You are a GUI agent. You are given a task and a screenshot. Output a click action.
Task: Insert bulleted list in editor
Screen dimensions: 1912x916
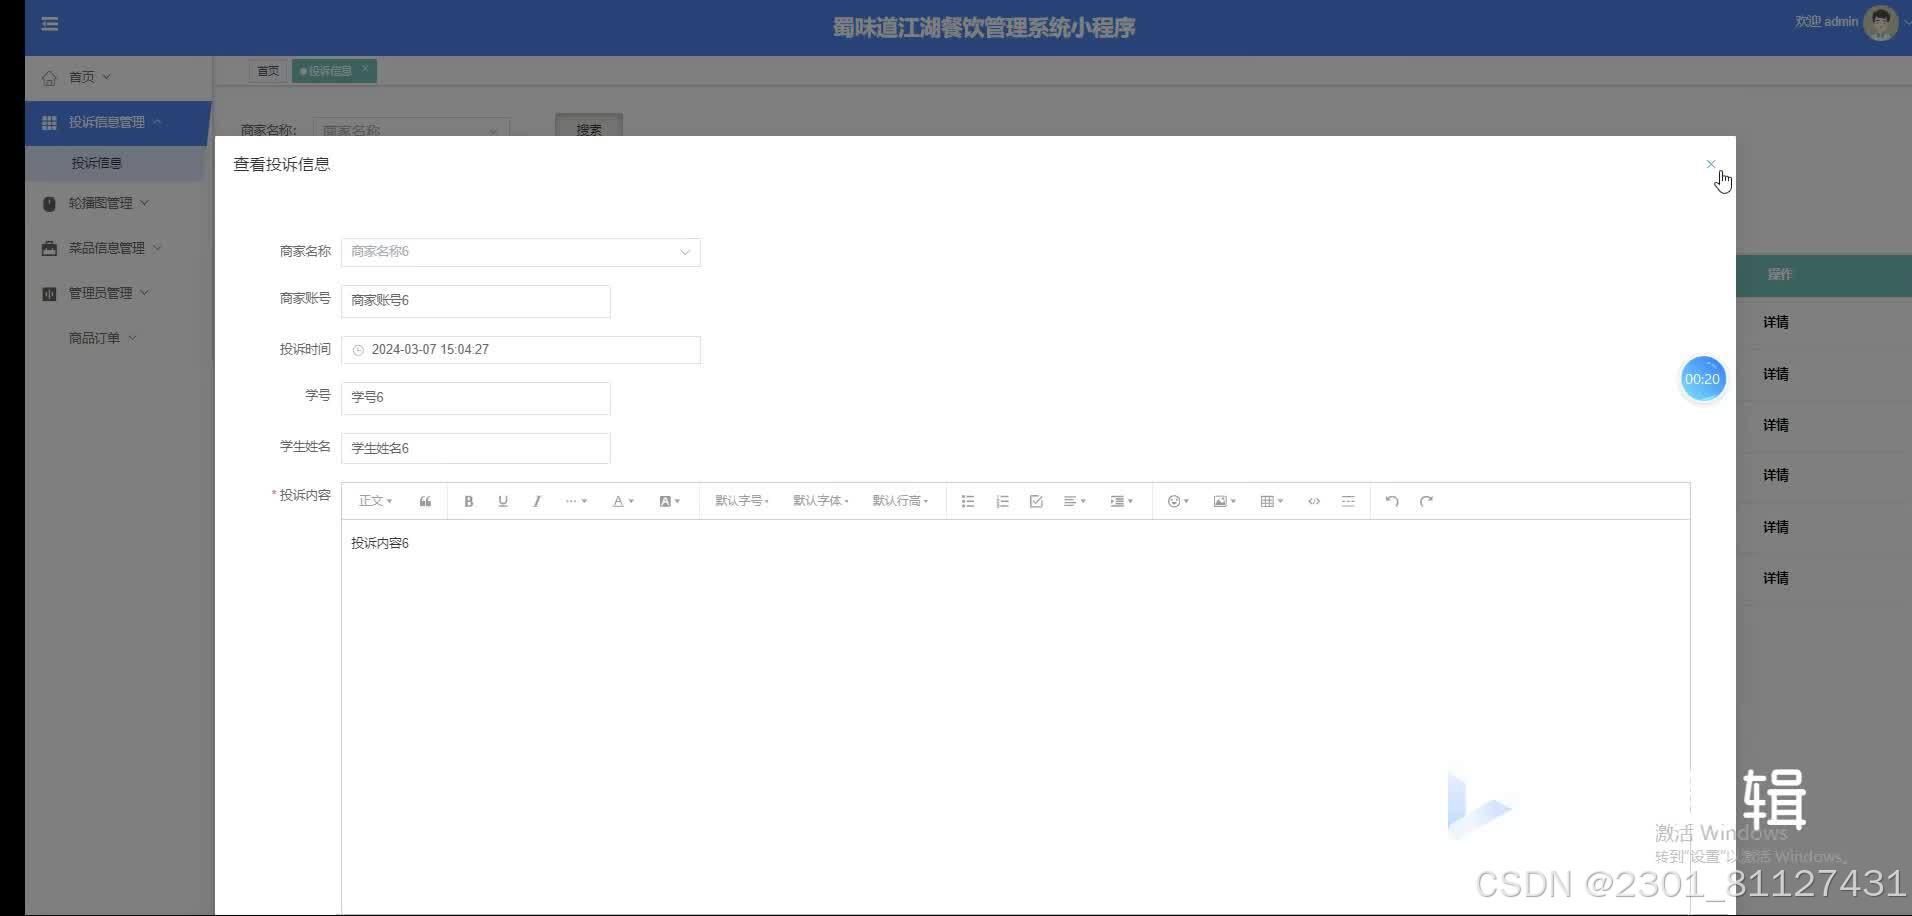click(967, 501)
